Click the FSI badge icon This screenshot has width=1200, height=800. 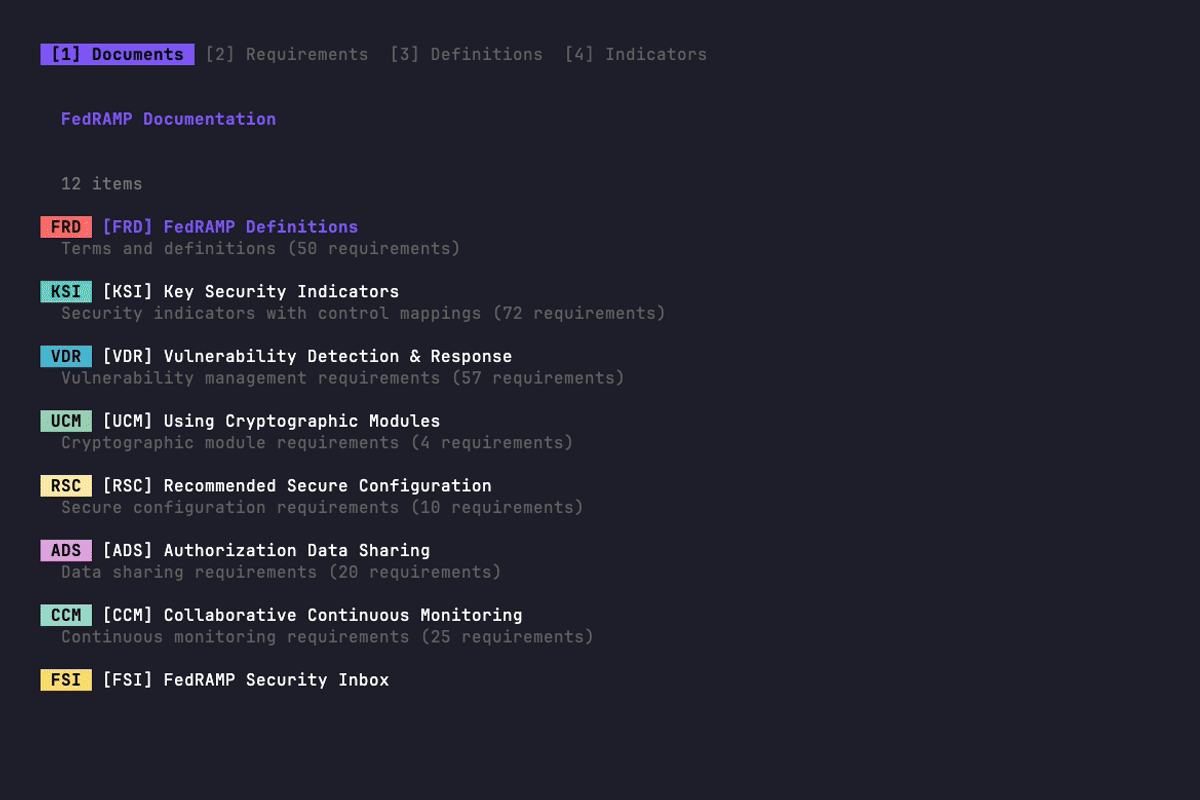[x=65, y=679]
